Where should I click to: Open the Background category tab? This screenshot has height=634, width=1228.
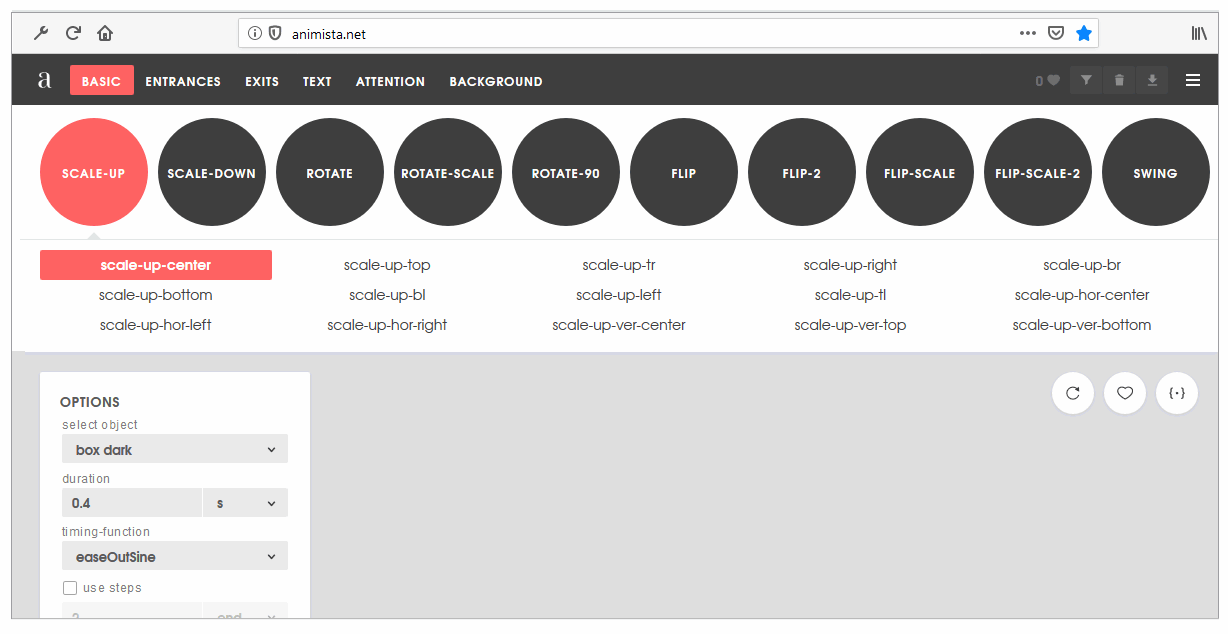pyautogui.click(x=496, y=81)
